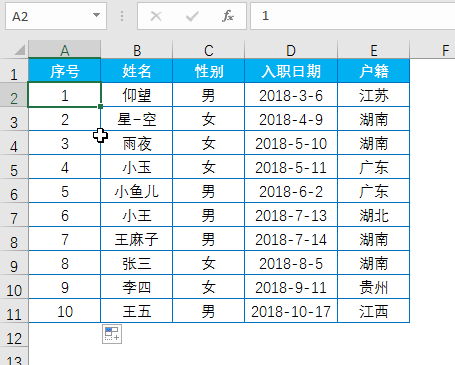Click the 户籍 header cell
455x365 pixels.
374,71
